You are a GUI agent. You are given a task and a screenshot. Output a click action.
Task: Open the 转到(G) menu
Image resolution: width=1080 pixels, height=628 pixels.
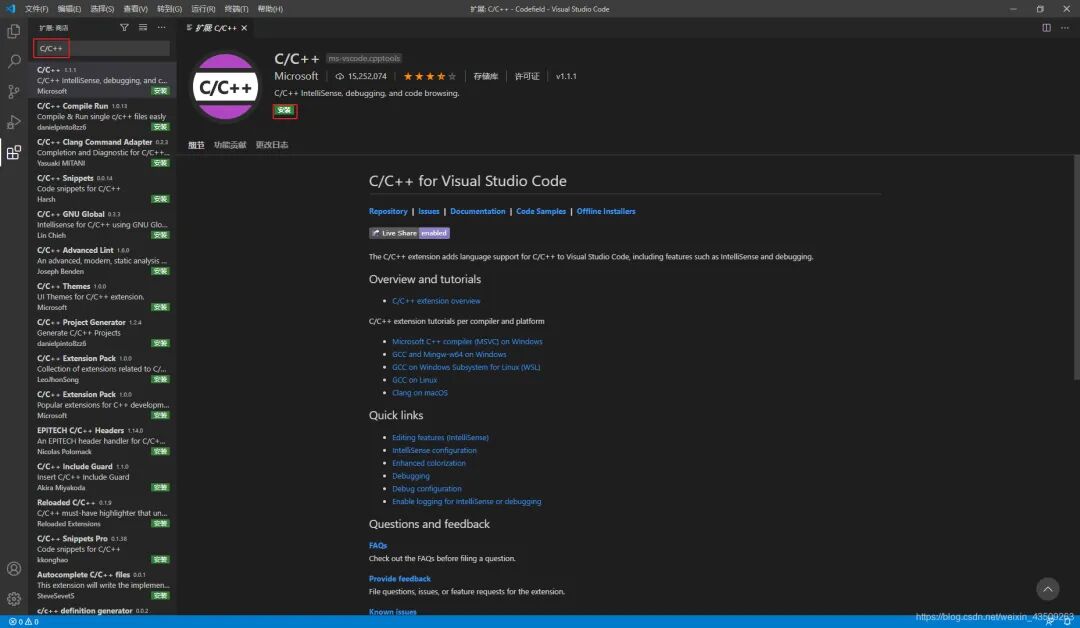point(169,9)
